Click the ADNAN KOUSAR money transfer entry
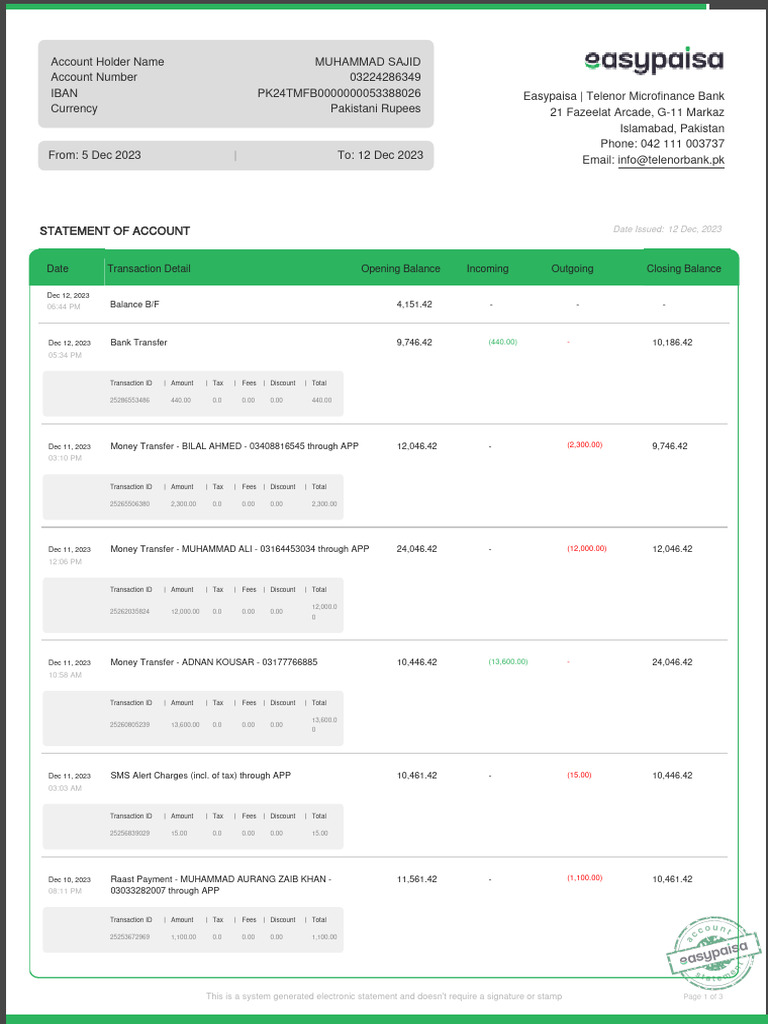The height and width of the screenshot is (1024, 768). [x=213, y=662]
